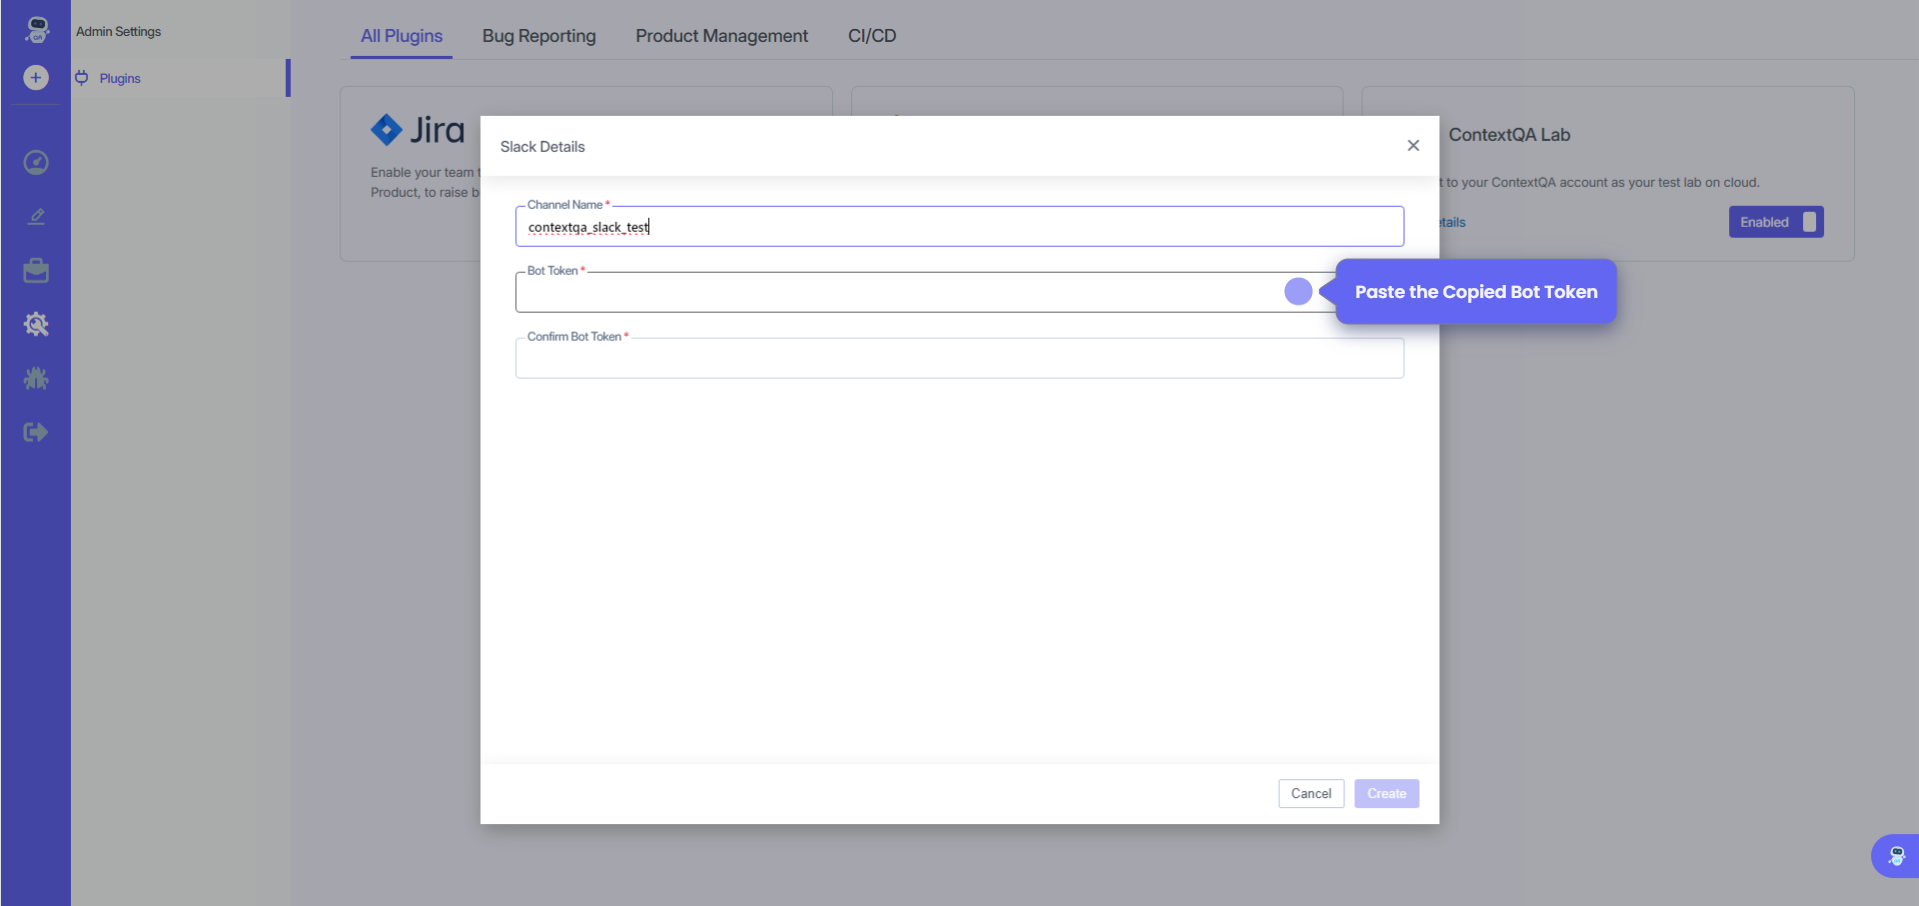Click the logout arrow icon in sidebar
1919x906 pixels.
click(x=36, y=432)
